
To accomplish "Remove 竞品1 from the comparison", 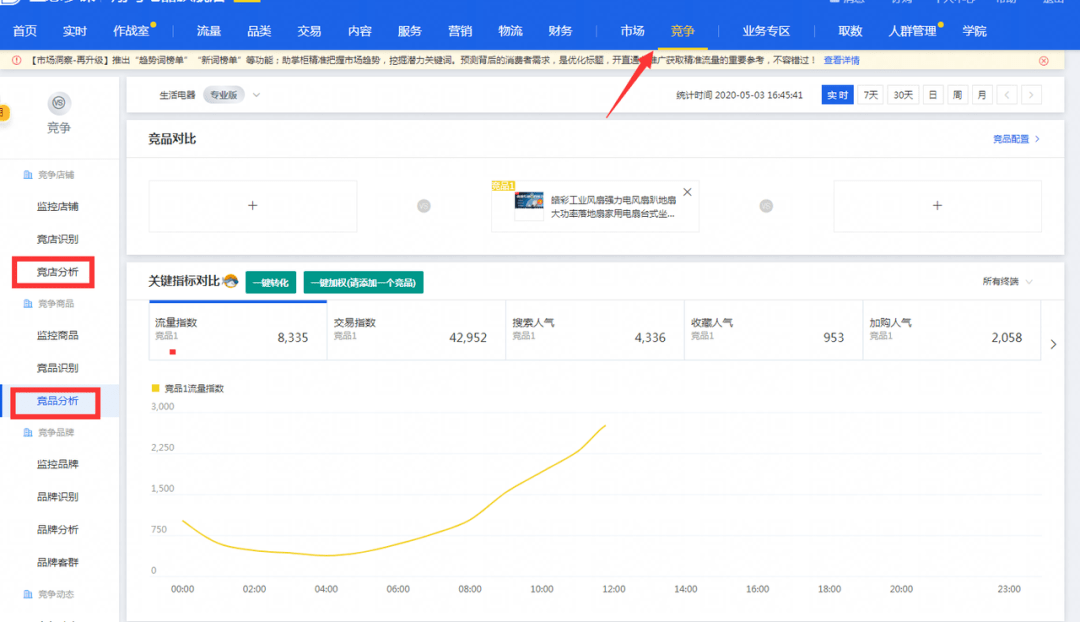I will (x=687, y=192).
